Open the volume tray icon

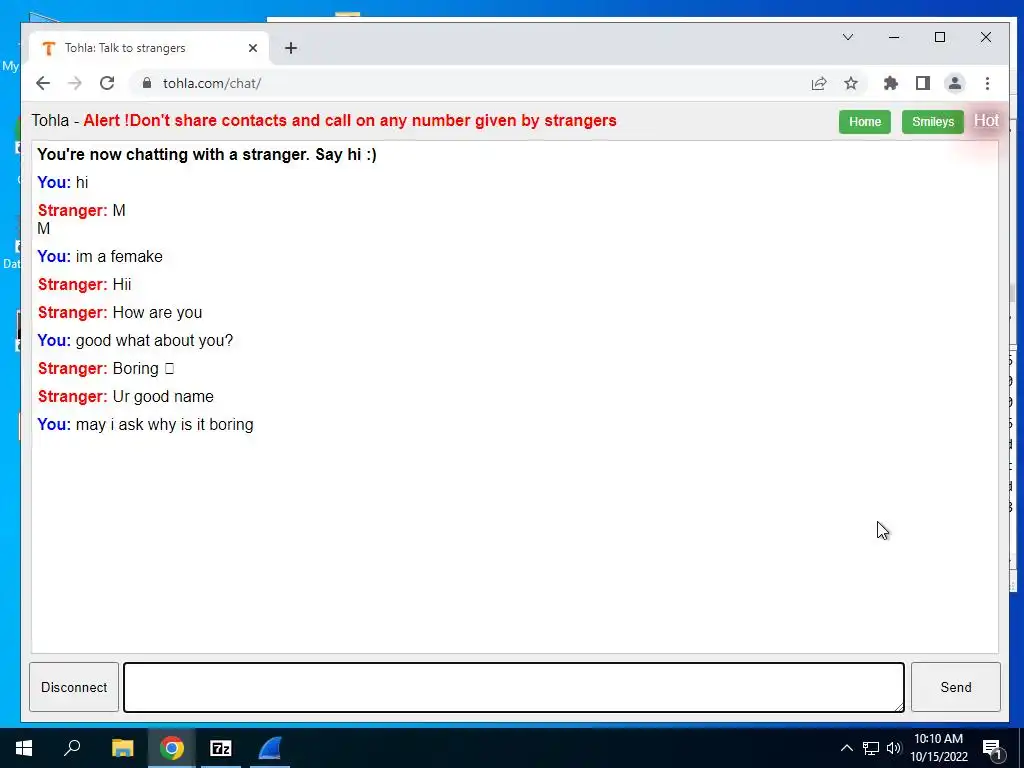(x=893, y=748)
